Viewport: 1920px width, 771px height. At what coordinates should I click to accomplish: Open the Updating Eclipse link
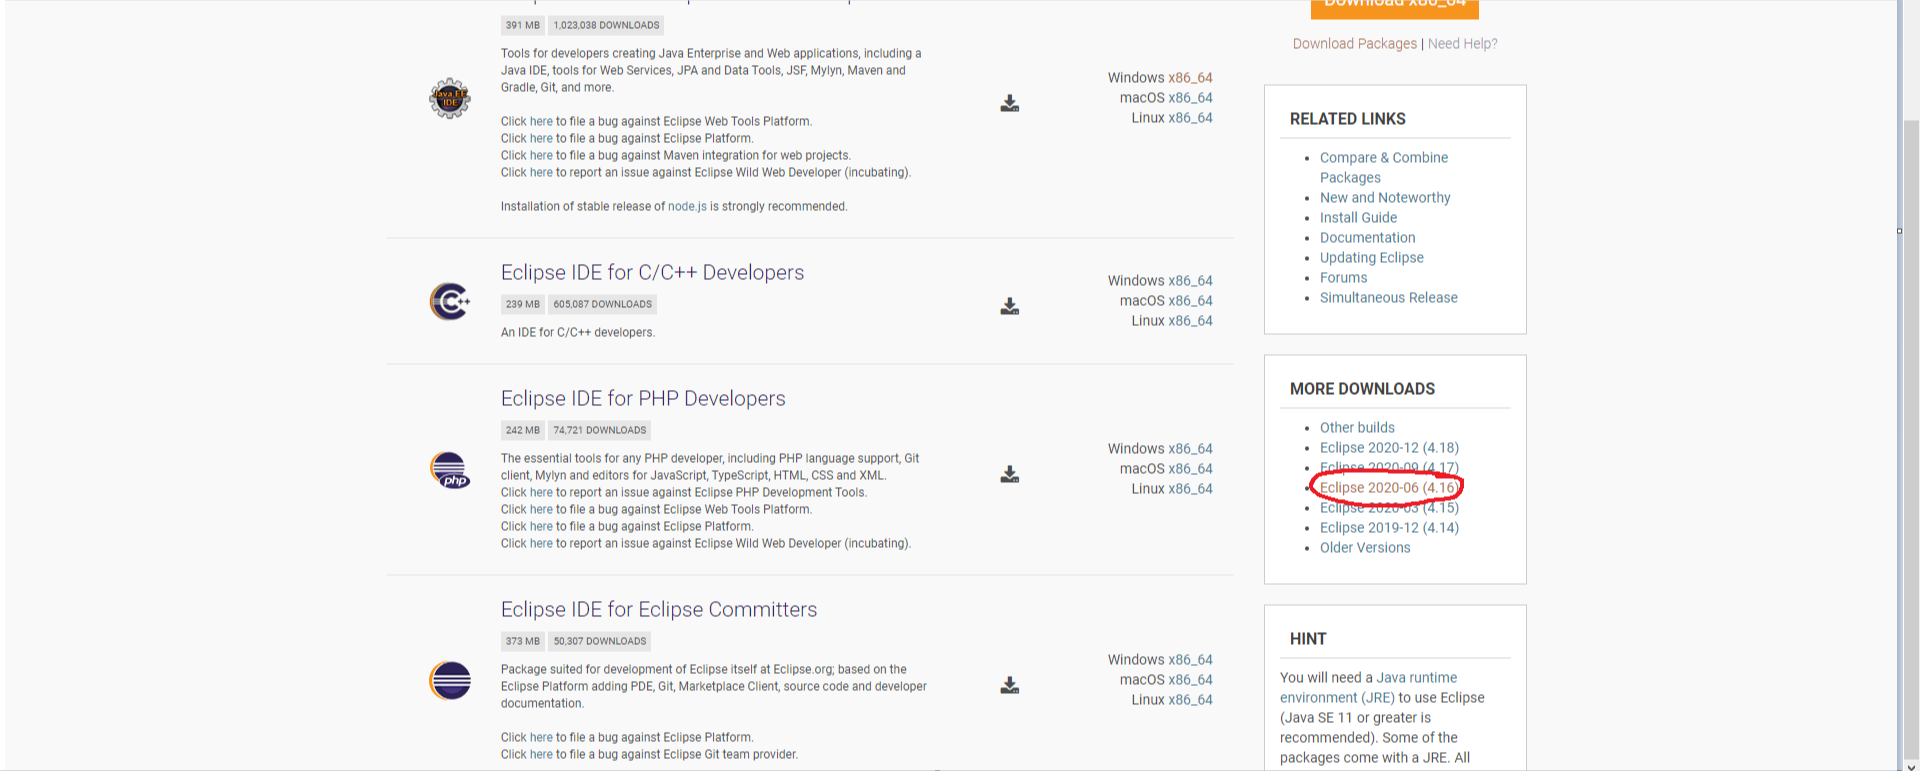point(1371,258)
